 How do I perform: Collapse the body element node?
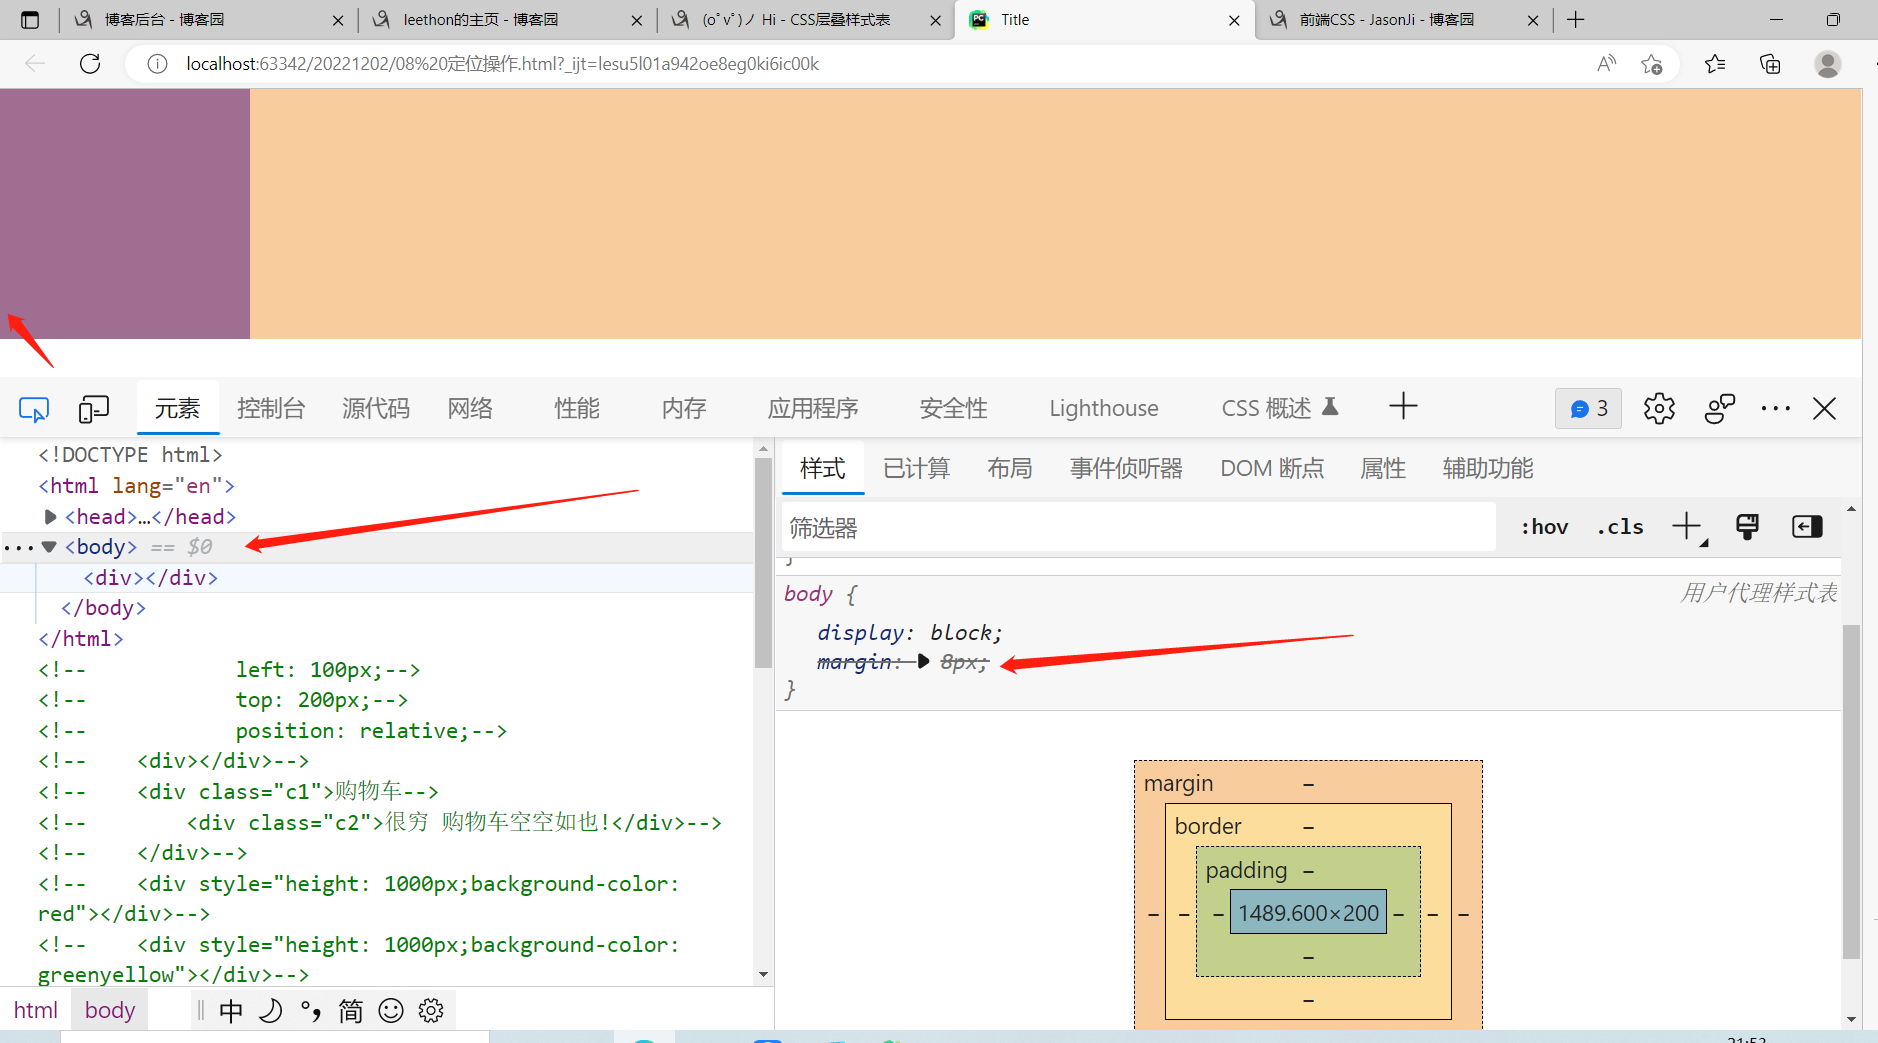[49, 547]
